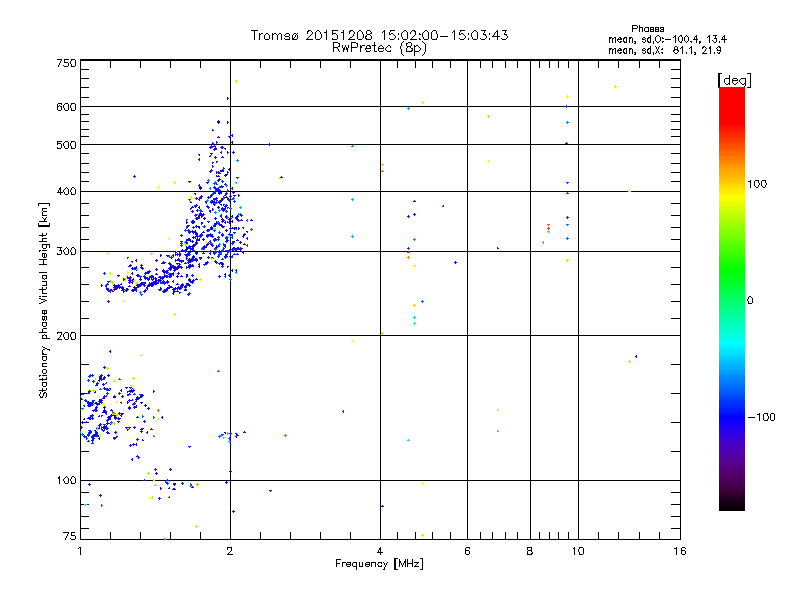800x600 pixels.
Task: Click the y-axis tick label '75'
Action: click(70, 536)
